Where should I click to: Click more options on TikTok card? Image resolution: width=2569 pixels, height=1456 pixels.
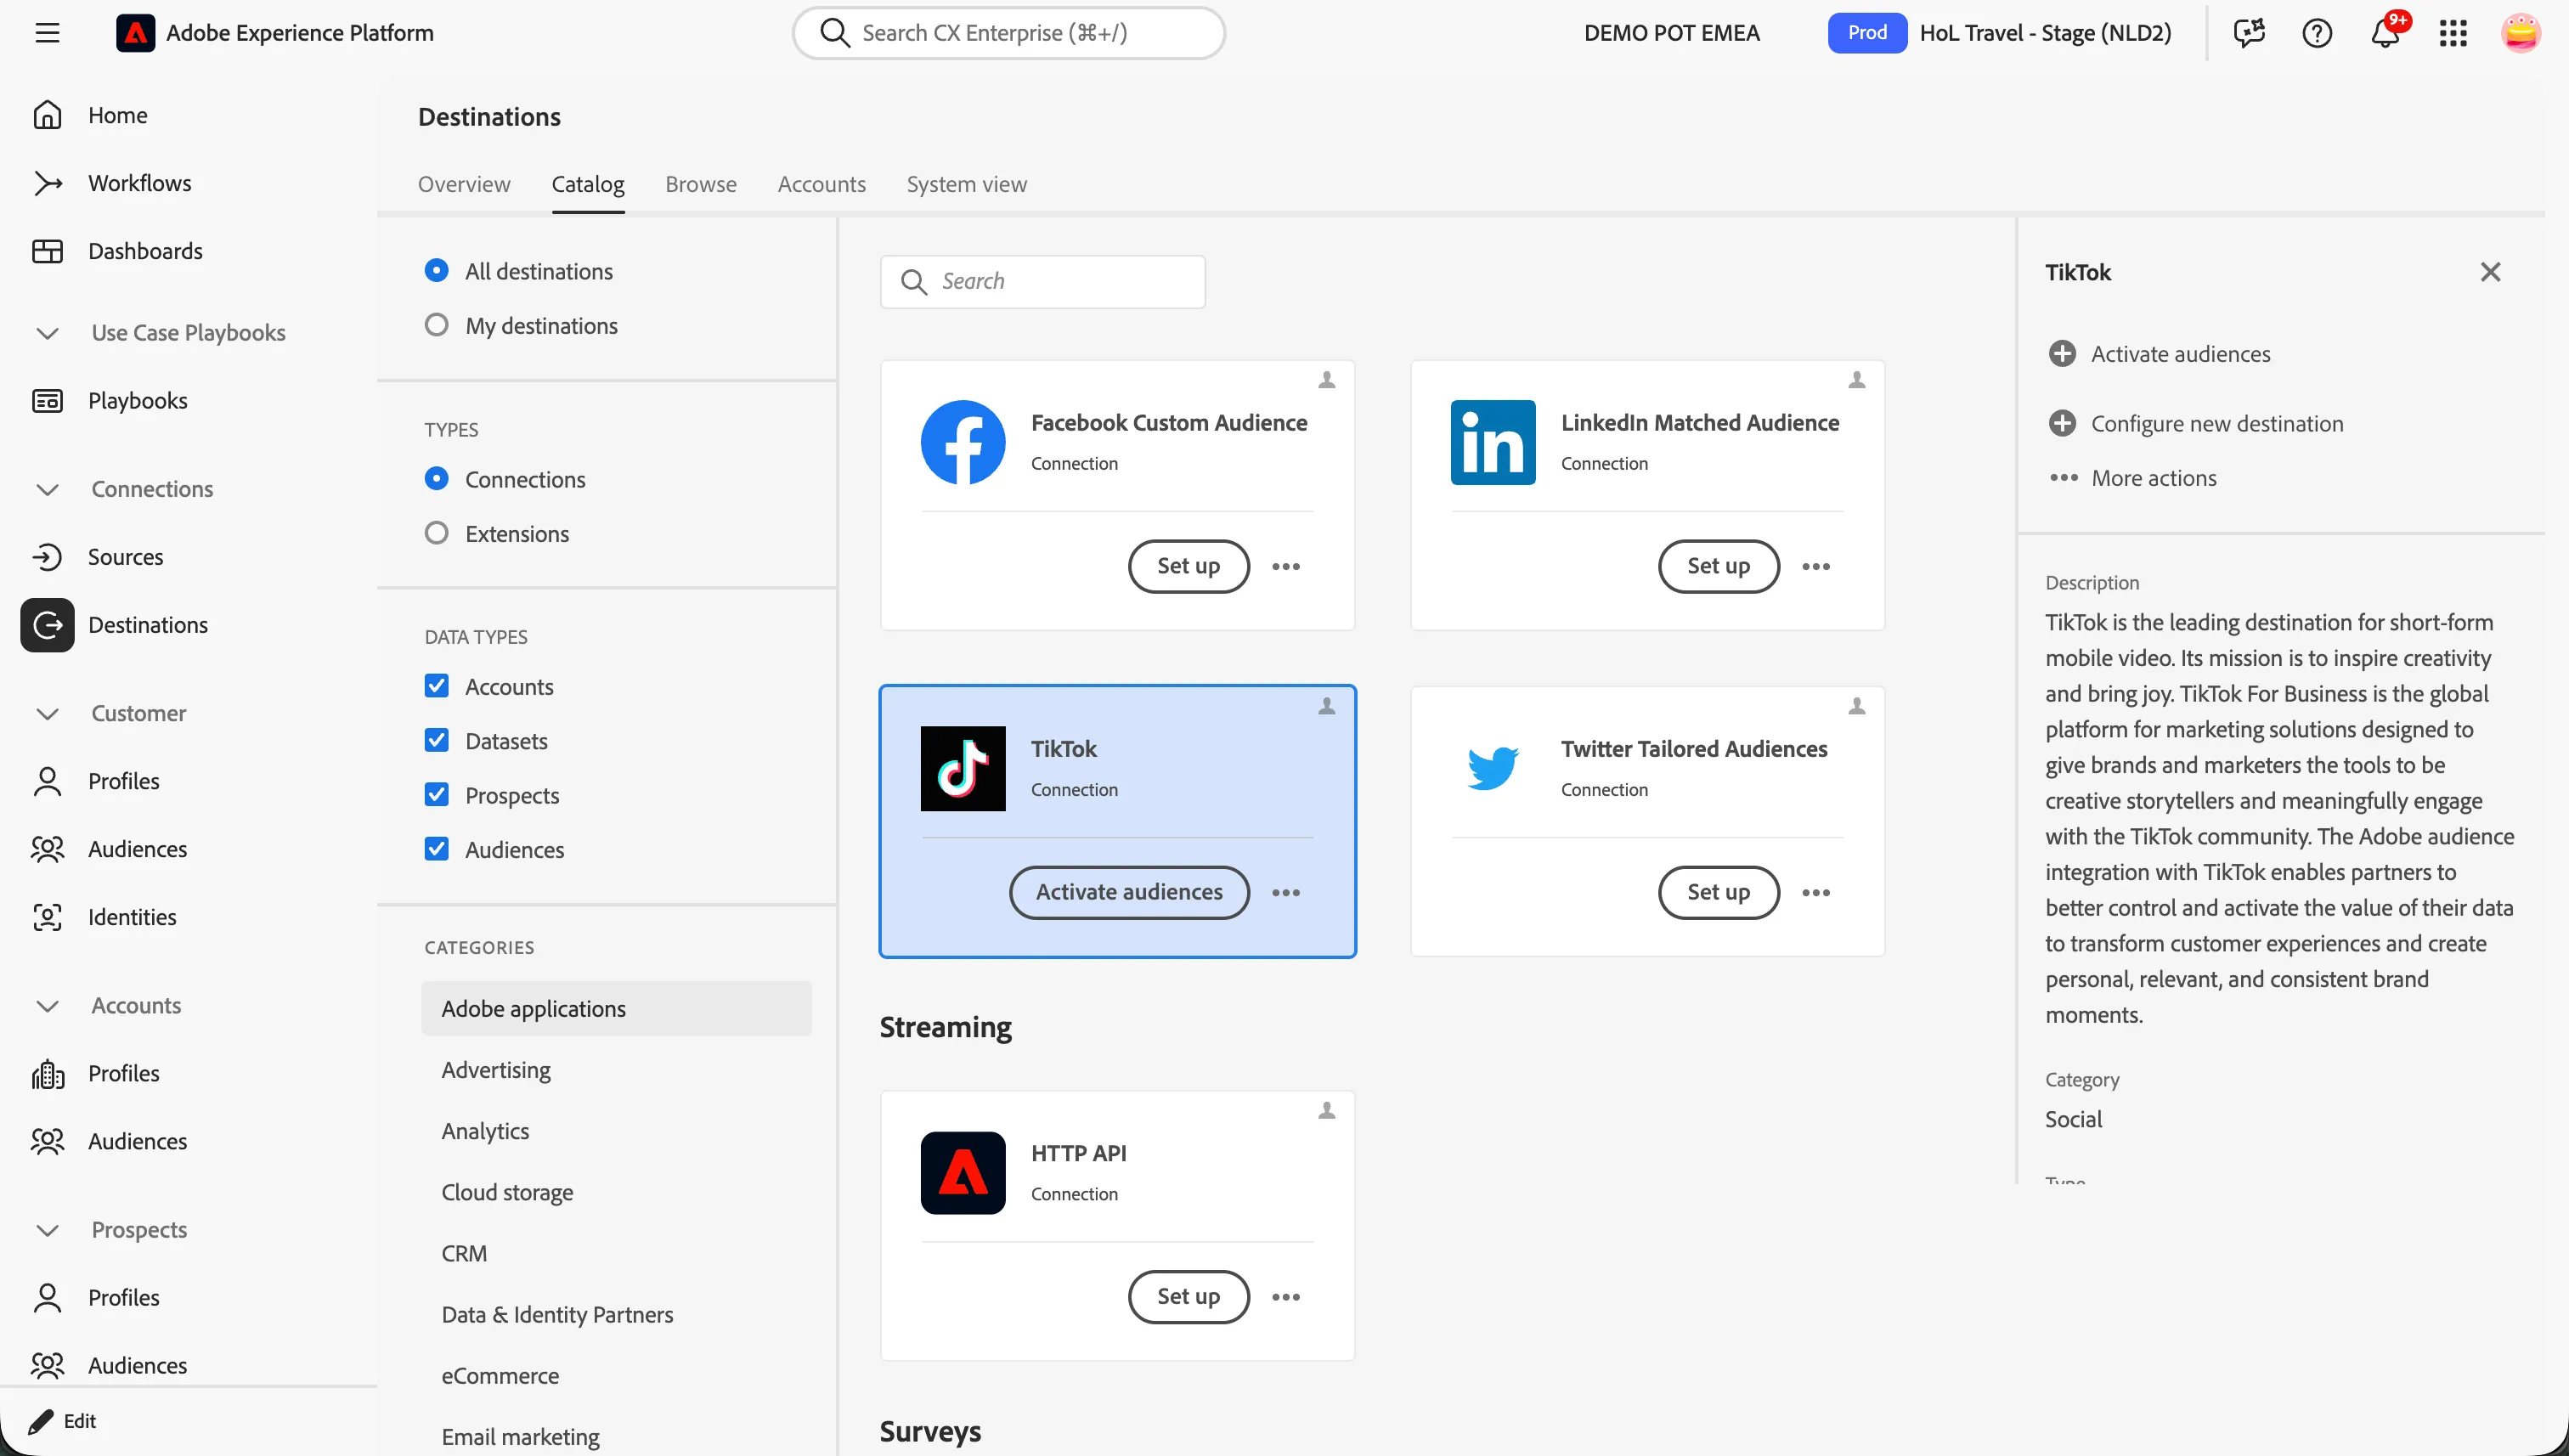point(1286,892)
